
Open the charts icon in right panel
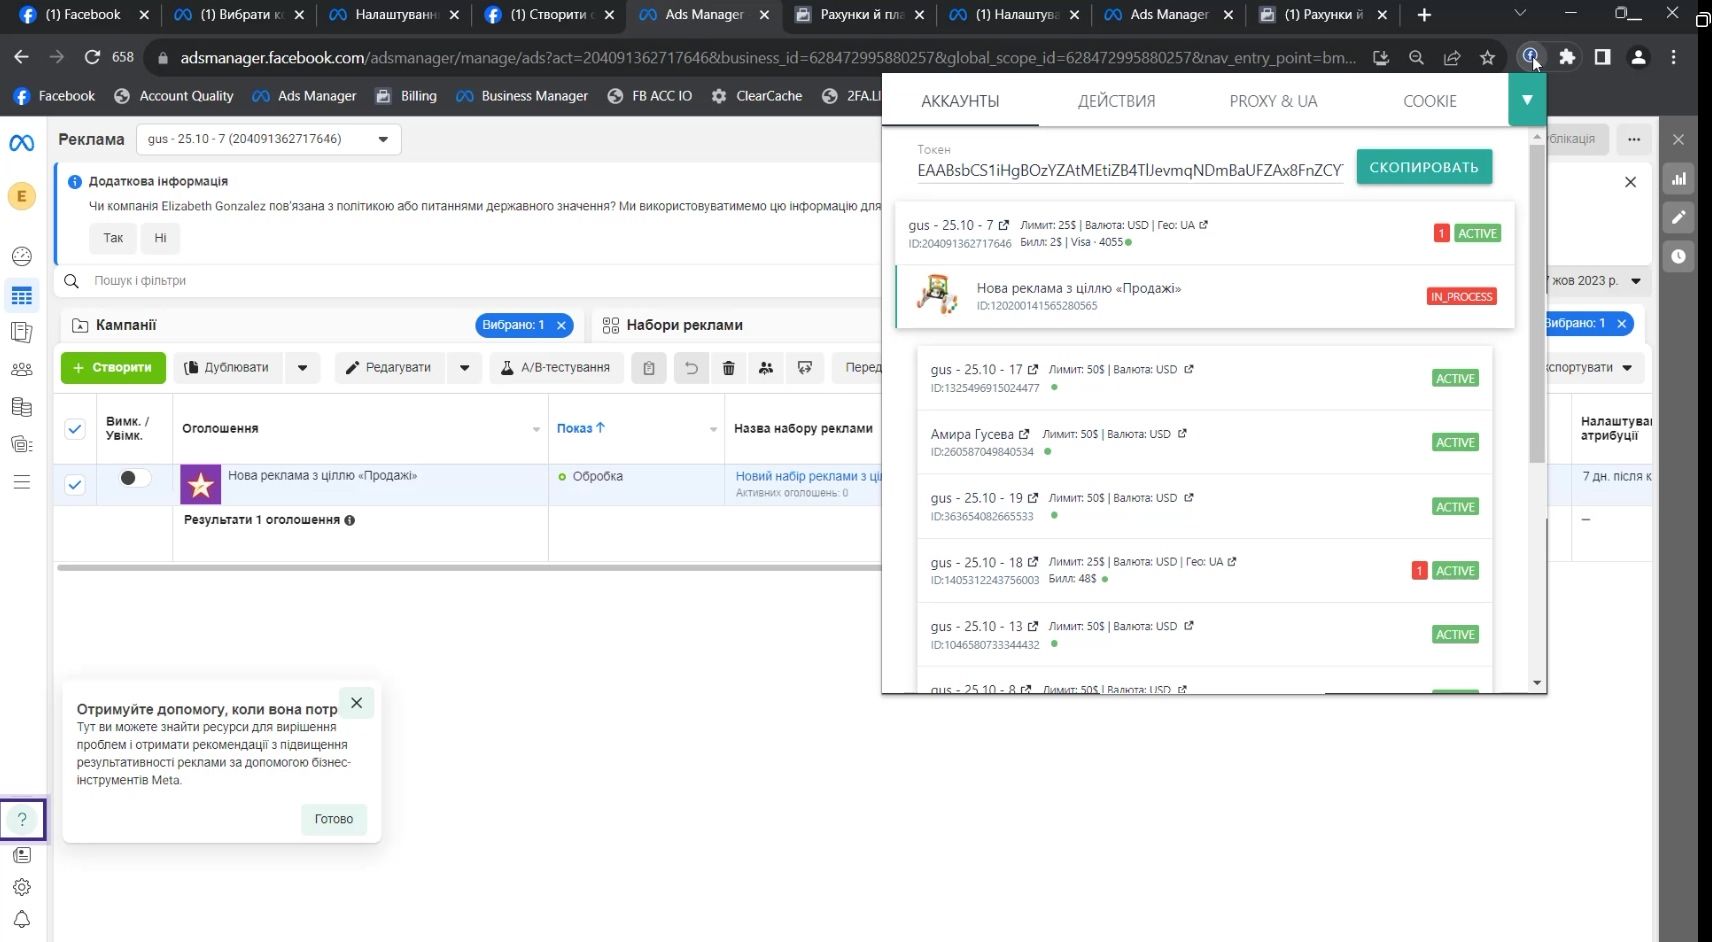1679,179
